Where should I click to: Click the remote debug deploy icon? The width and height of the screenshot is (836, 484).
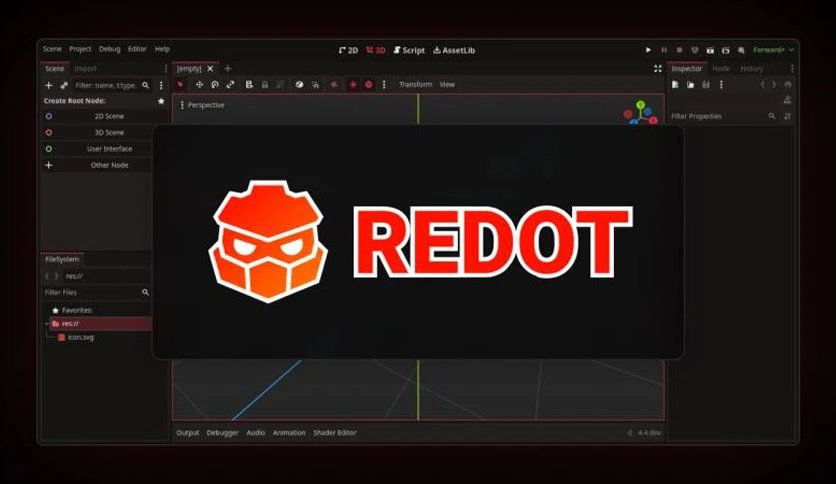695,50
